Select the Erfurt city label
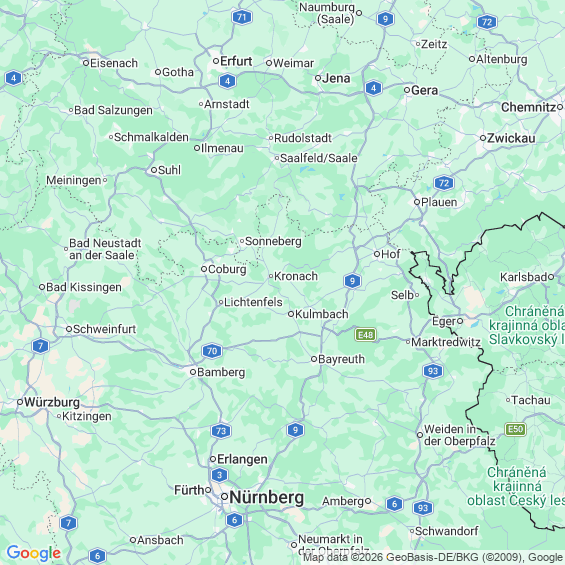Image resolution: width=565 pixels, height=565 pixels. coord(236,61)
